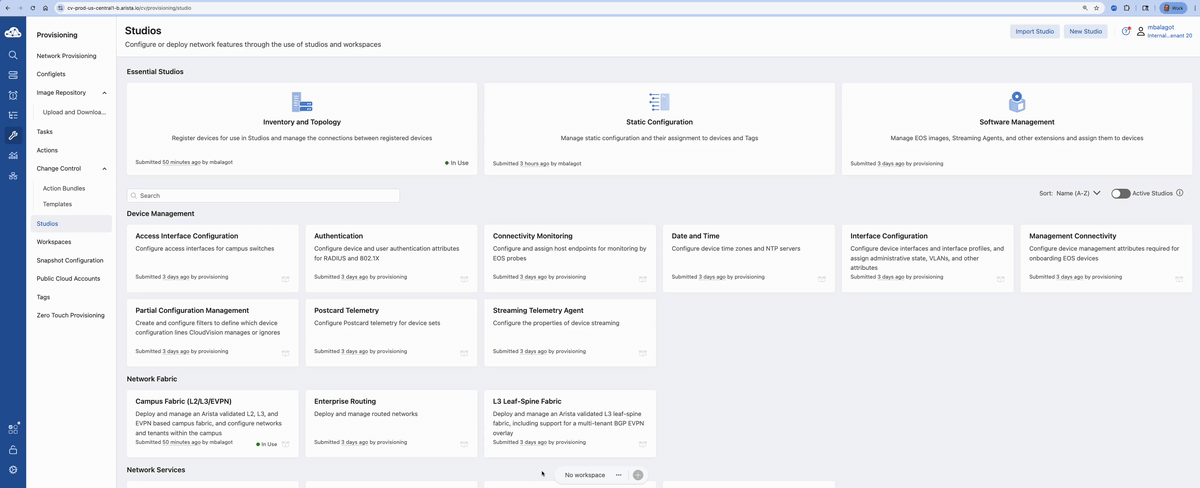Screen dimensions: 1200x488
Task: Open the help icon with red notification dot
Action: 1126,31
